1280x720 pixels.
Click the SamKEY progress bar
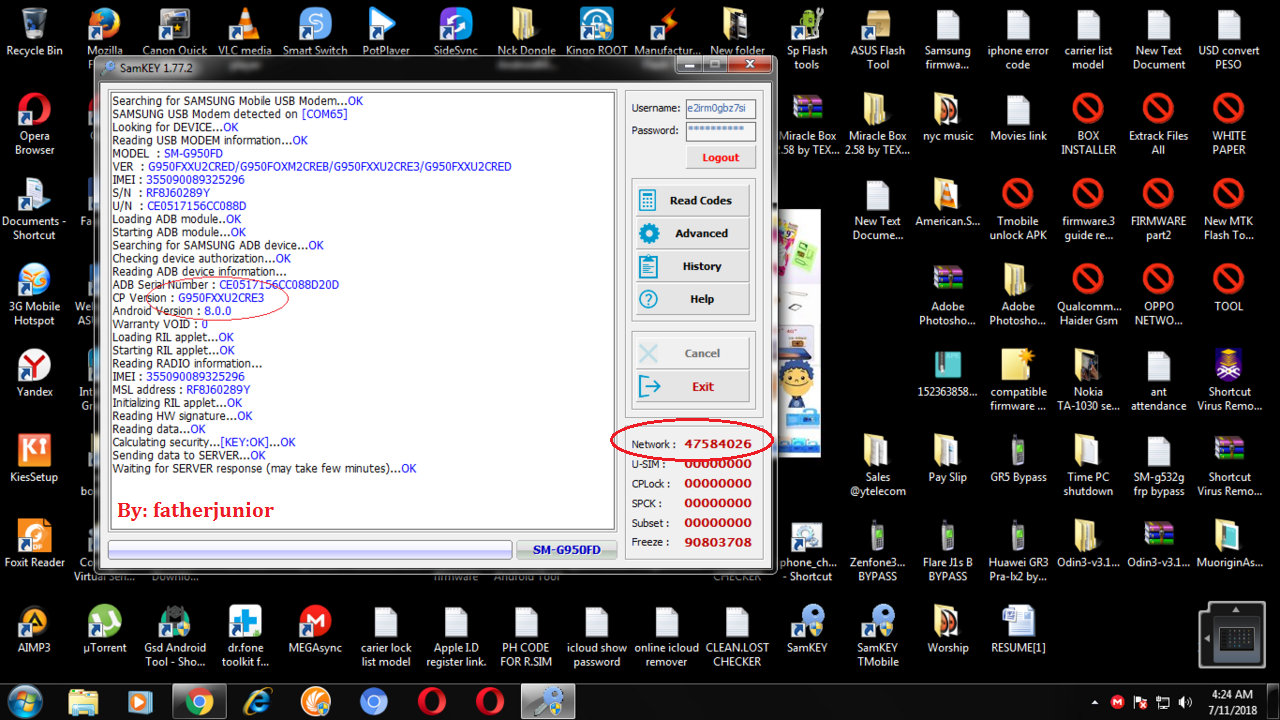pyautogui.click(x=310, y=550)
